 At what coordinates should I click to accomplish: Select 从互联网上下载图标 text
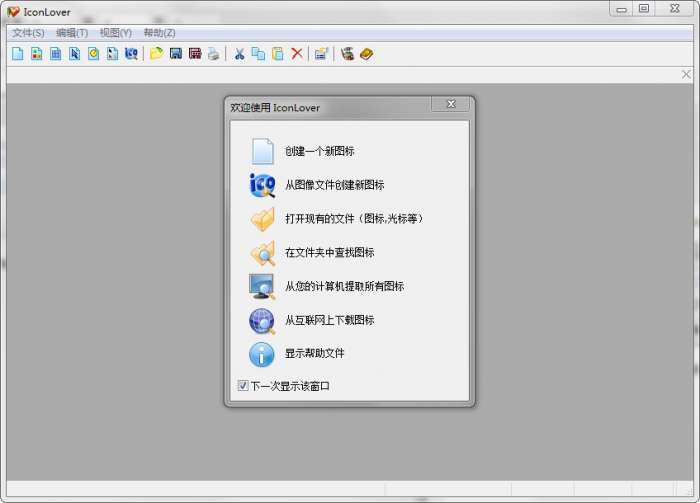point(329,320)
